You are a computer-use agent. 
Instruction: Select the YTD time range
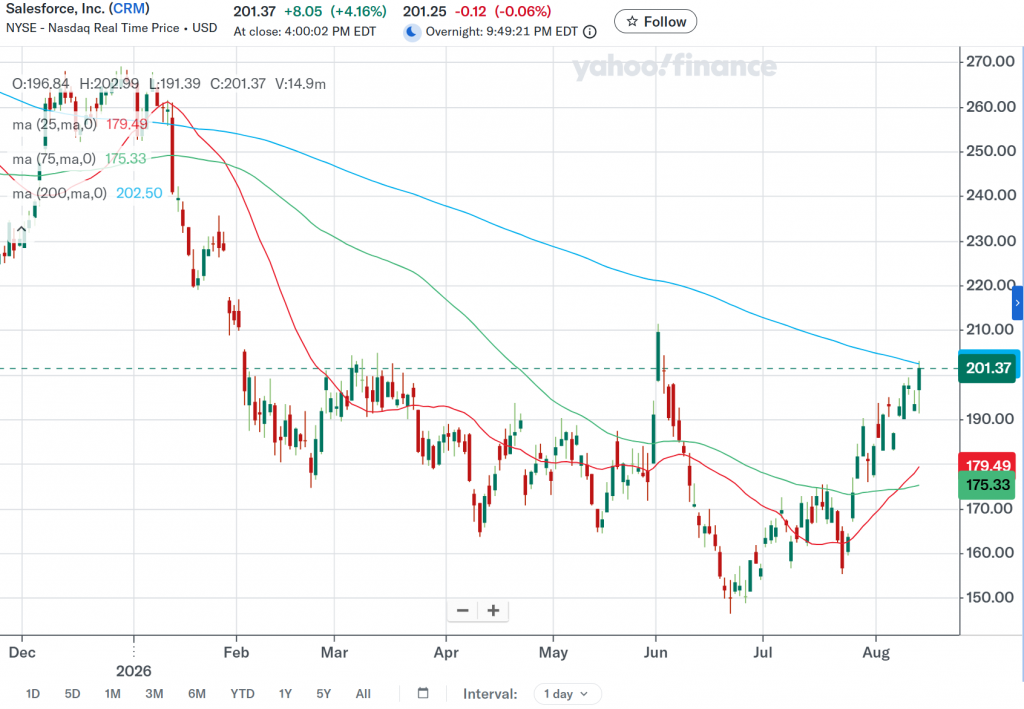[x=242, y=693]
